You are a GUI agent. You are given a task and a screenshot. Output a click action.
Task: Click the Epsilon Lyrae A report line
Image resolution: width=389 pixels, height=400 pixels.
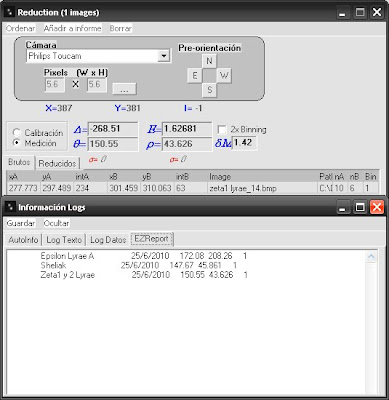pos(143,256)
